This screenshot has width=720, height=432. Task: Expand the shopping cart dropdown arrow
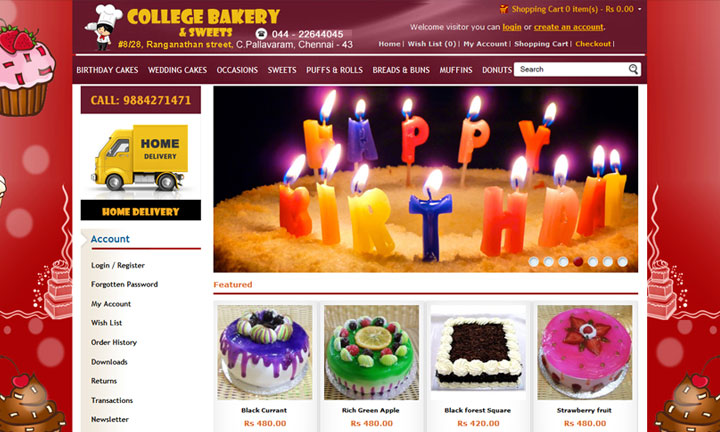(639, 9)
